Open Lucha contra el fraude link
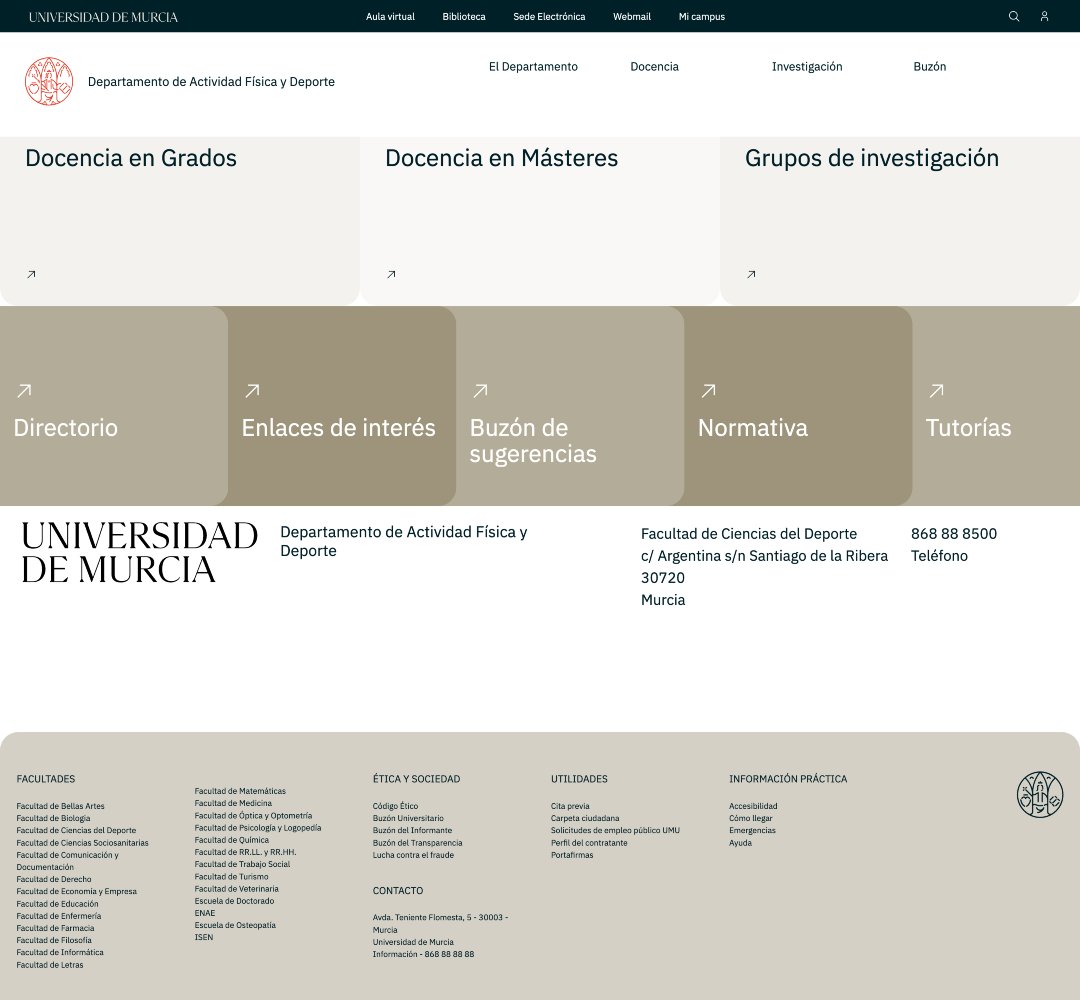1080x1000 pixels. [x=413, y=855]
